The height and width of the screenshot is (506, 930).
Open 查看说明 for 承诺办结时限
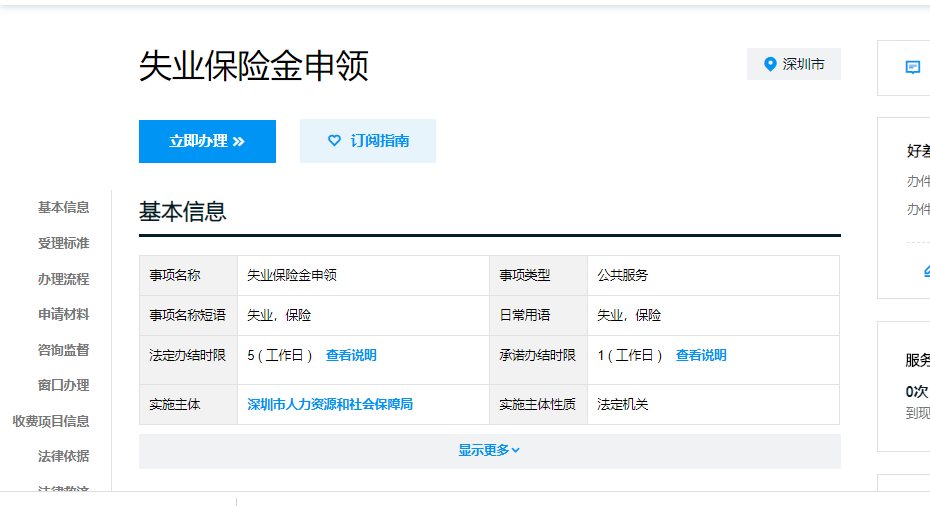pos(701,355)
